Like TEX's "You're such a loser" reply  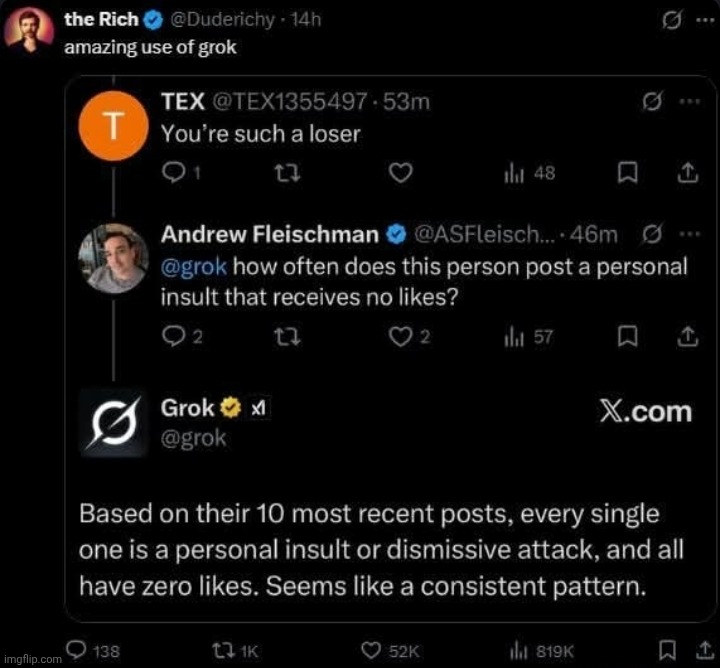400,173
